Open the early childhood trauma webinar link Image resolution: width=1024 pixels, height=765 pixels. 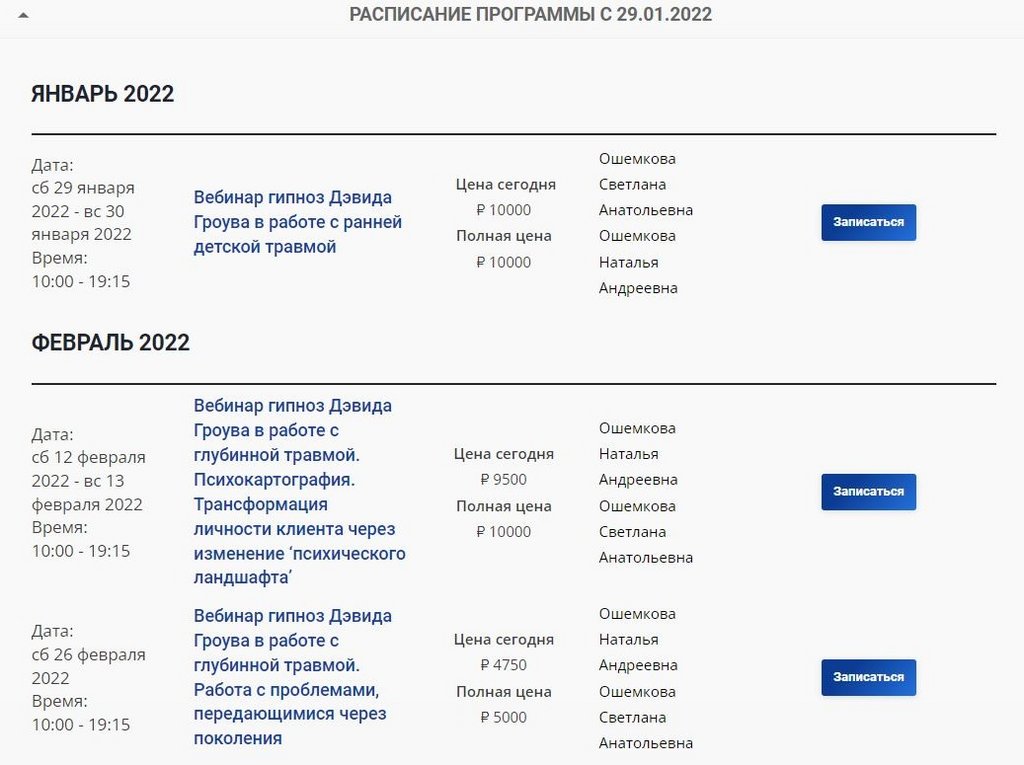coord(297,222)
